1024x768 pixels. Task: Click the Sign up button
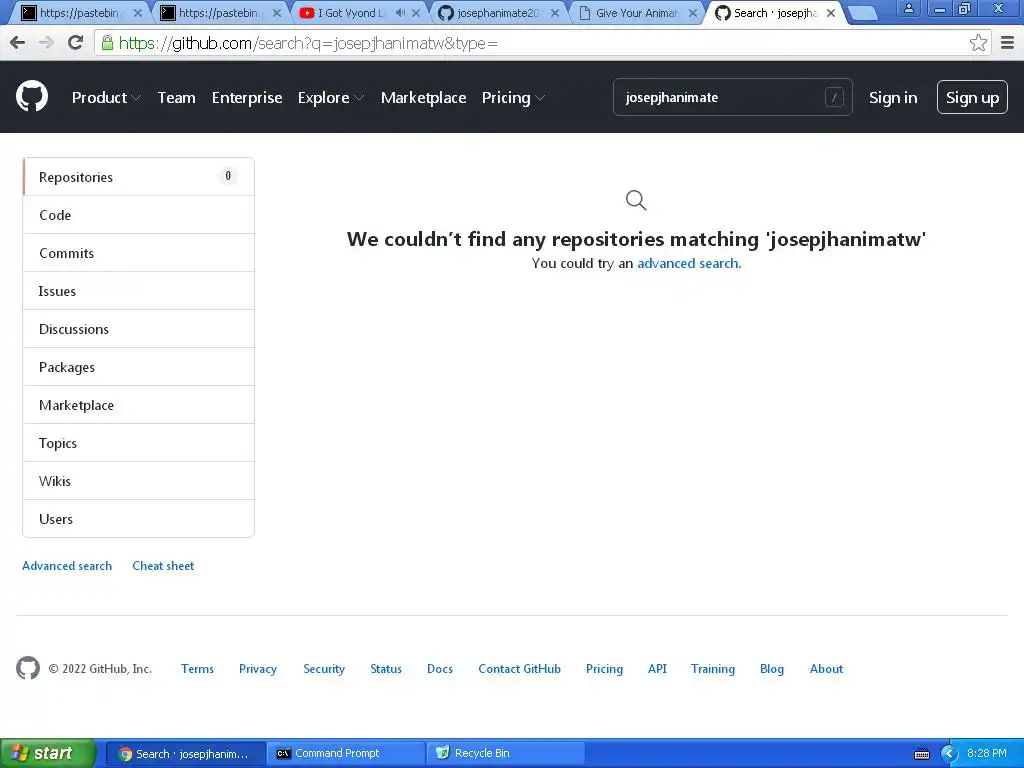(x=972, y=97)
